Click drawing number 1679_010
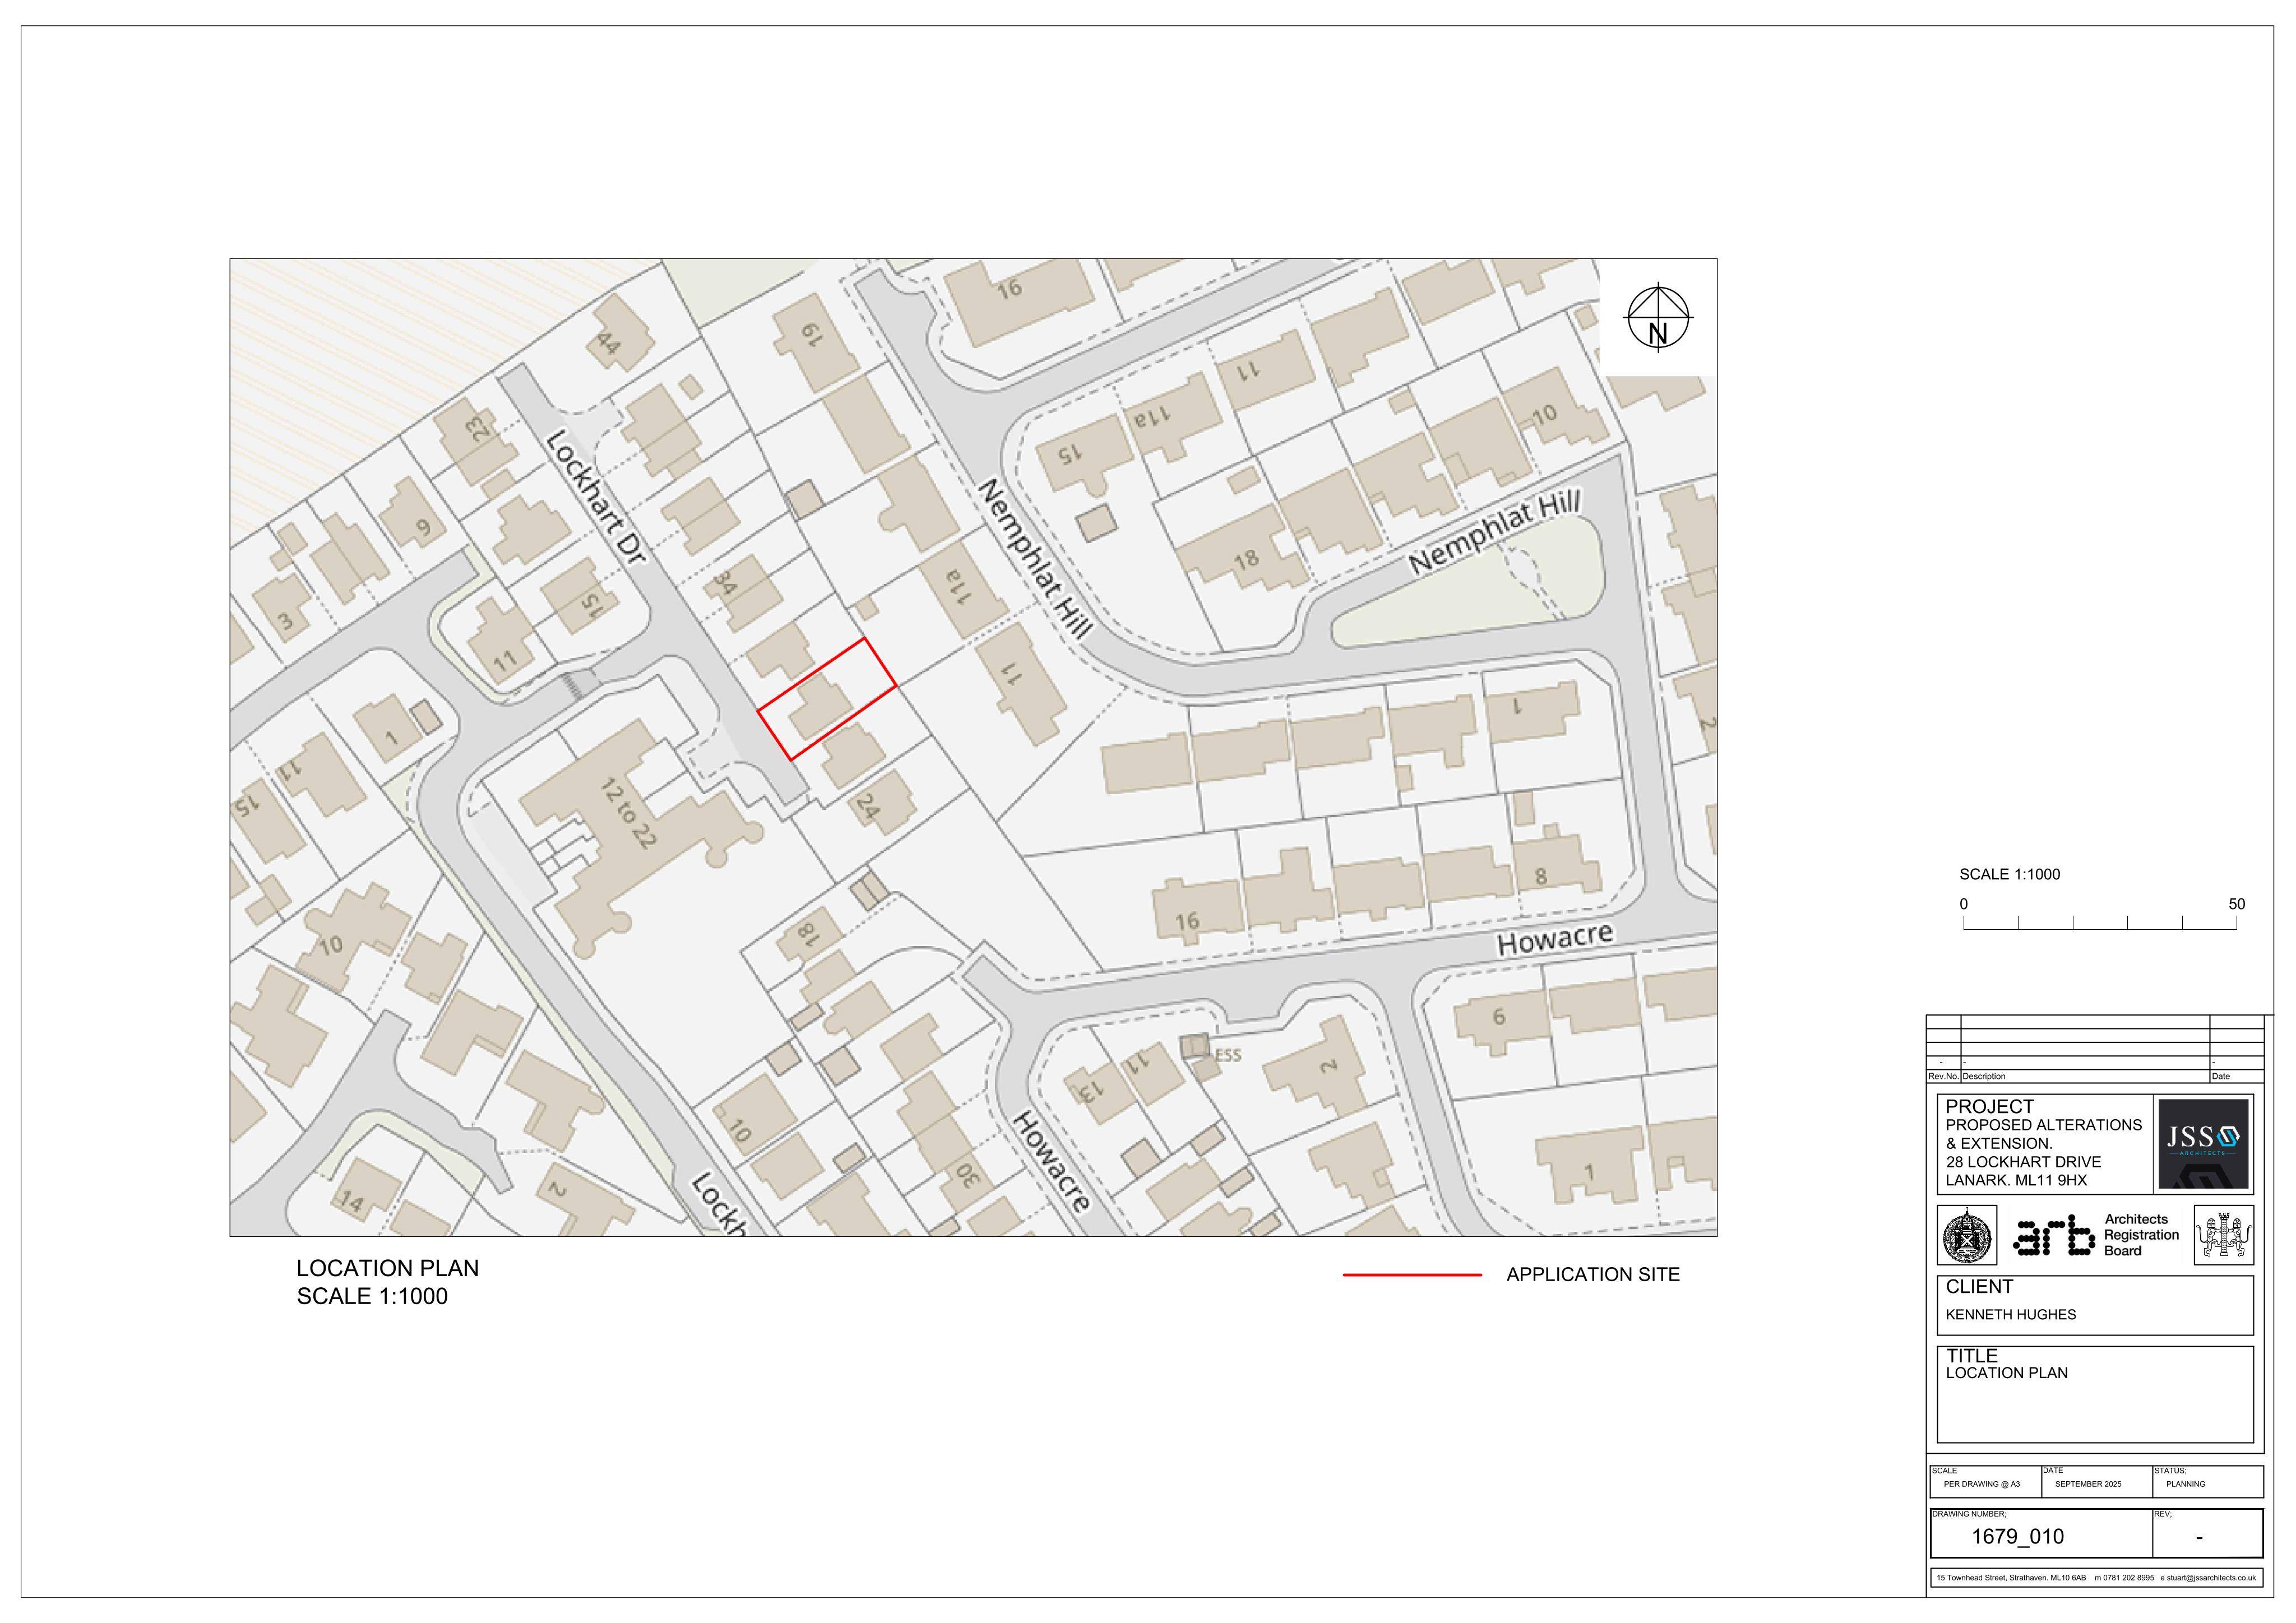The height and width of the screenshot is (1623, 2296). pos(2017,1537)
